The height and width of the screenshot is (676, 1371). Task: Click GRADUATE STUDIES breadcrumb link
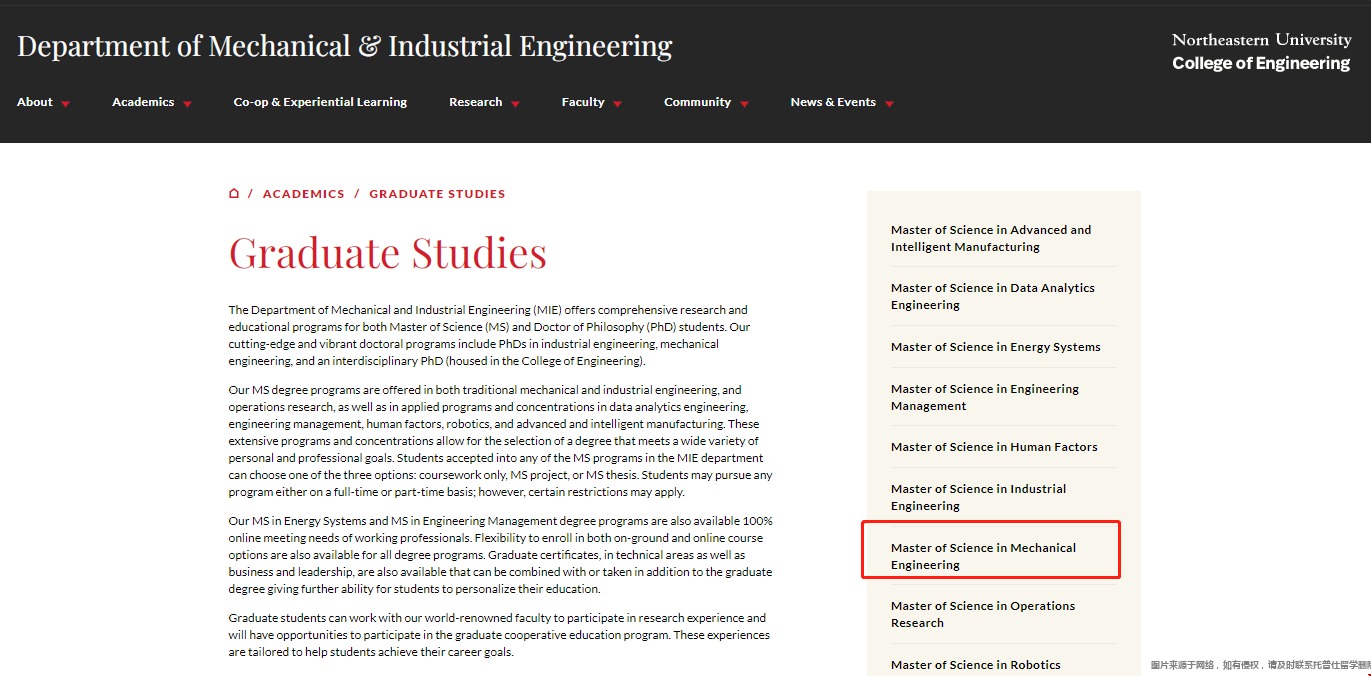pyautogui.click(x=437, y=194)
